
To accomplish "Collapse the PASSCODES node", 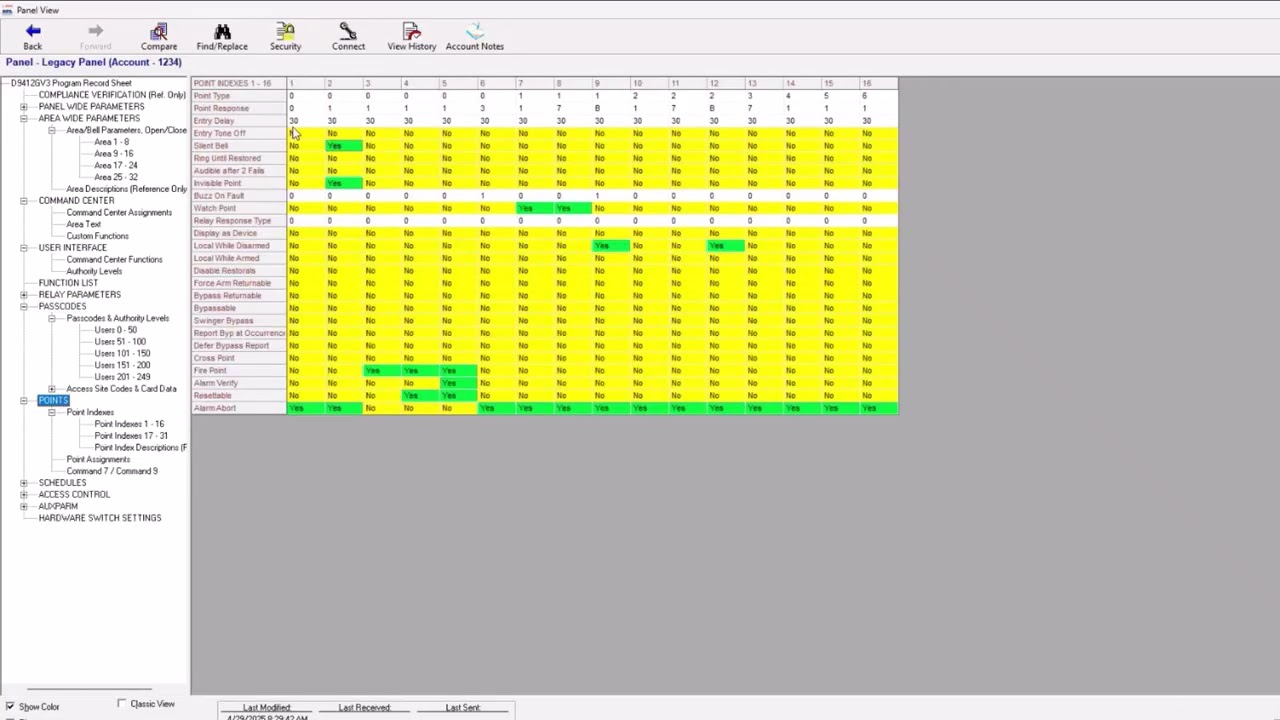I will [x=24, y=307].
